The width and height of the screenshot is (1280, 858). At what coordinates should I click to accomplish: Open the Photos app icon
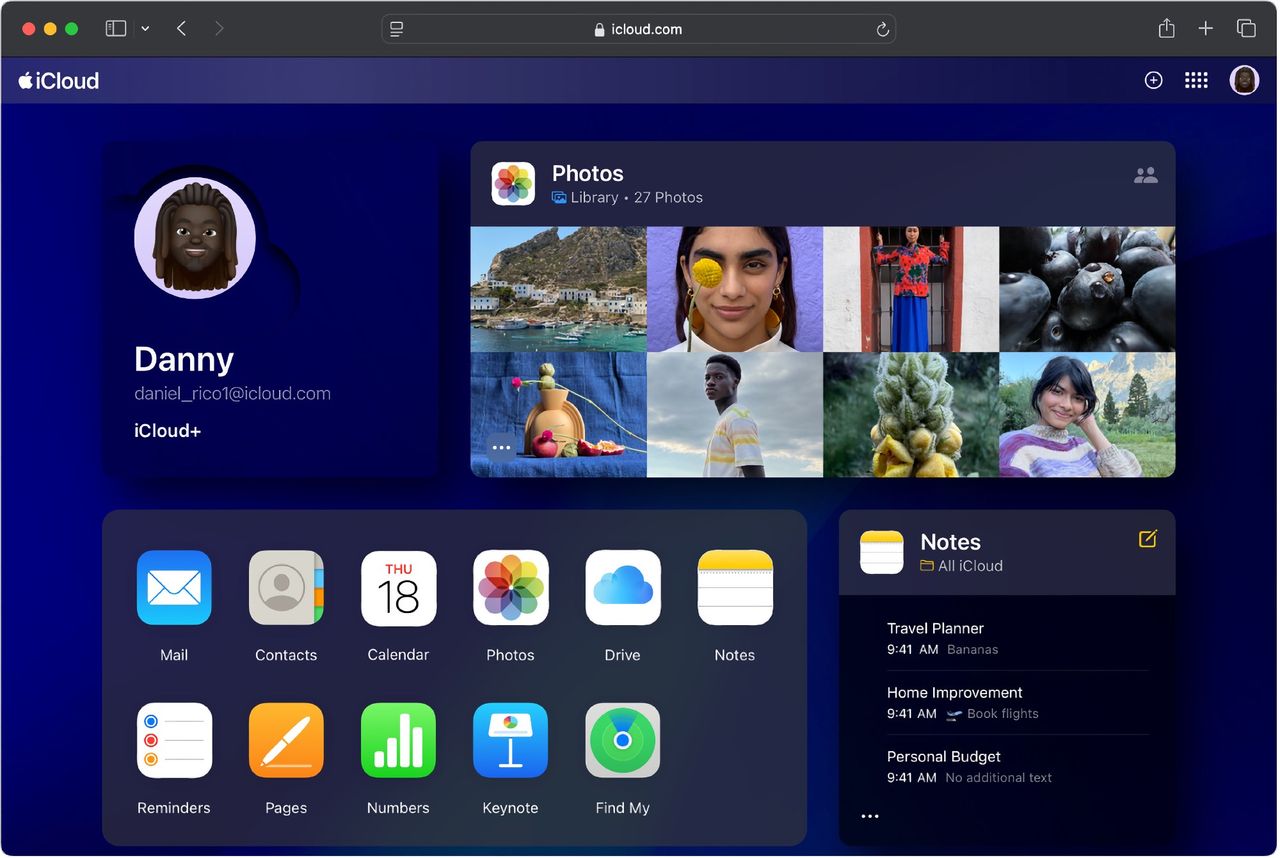(510, 588)
